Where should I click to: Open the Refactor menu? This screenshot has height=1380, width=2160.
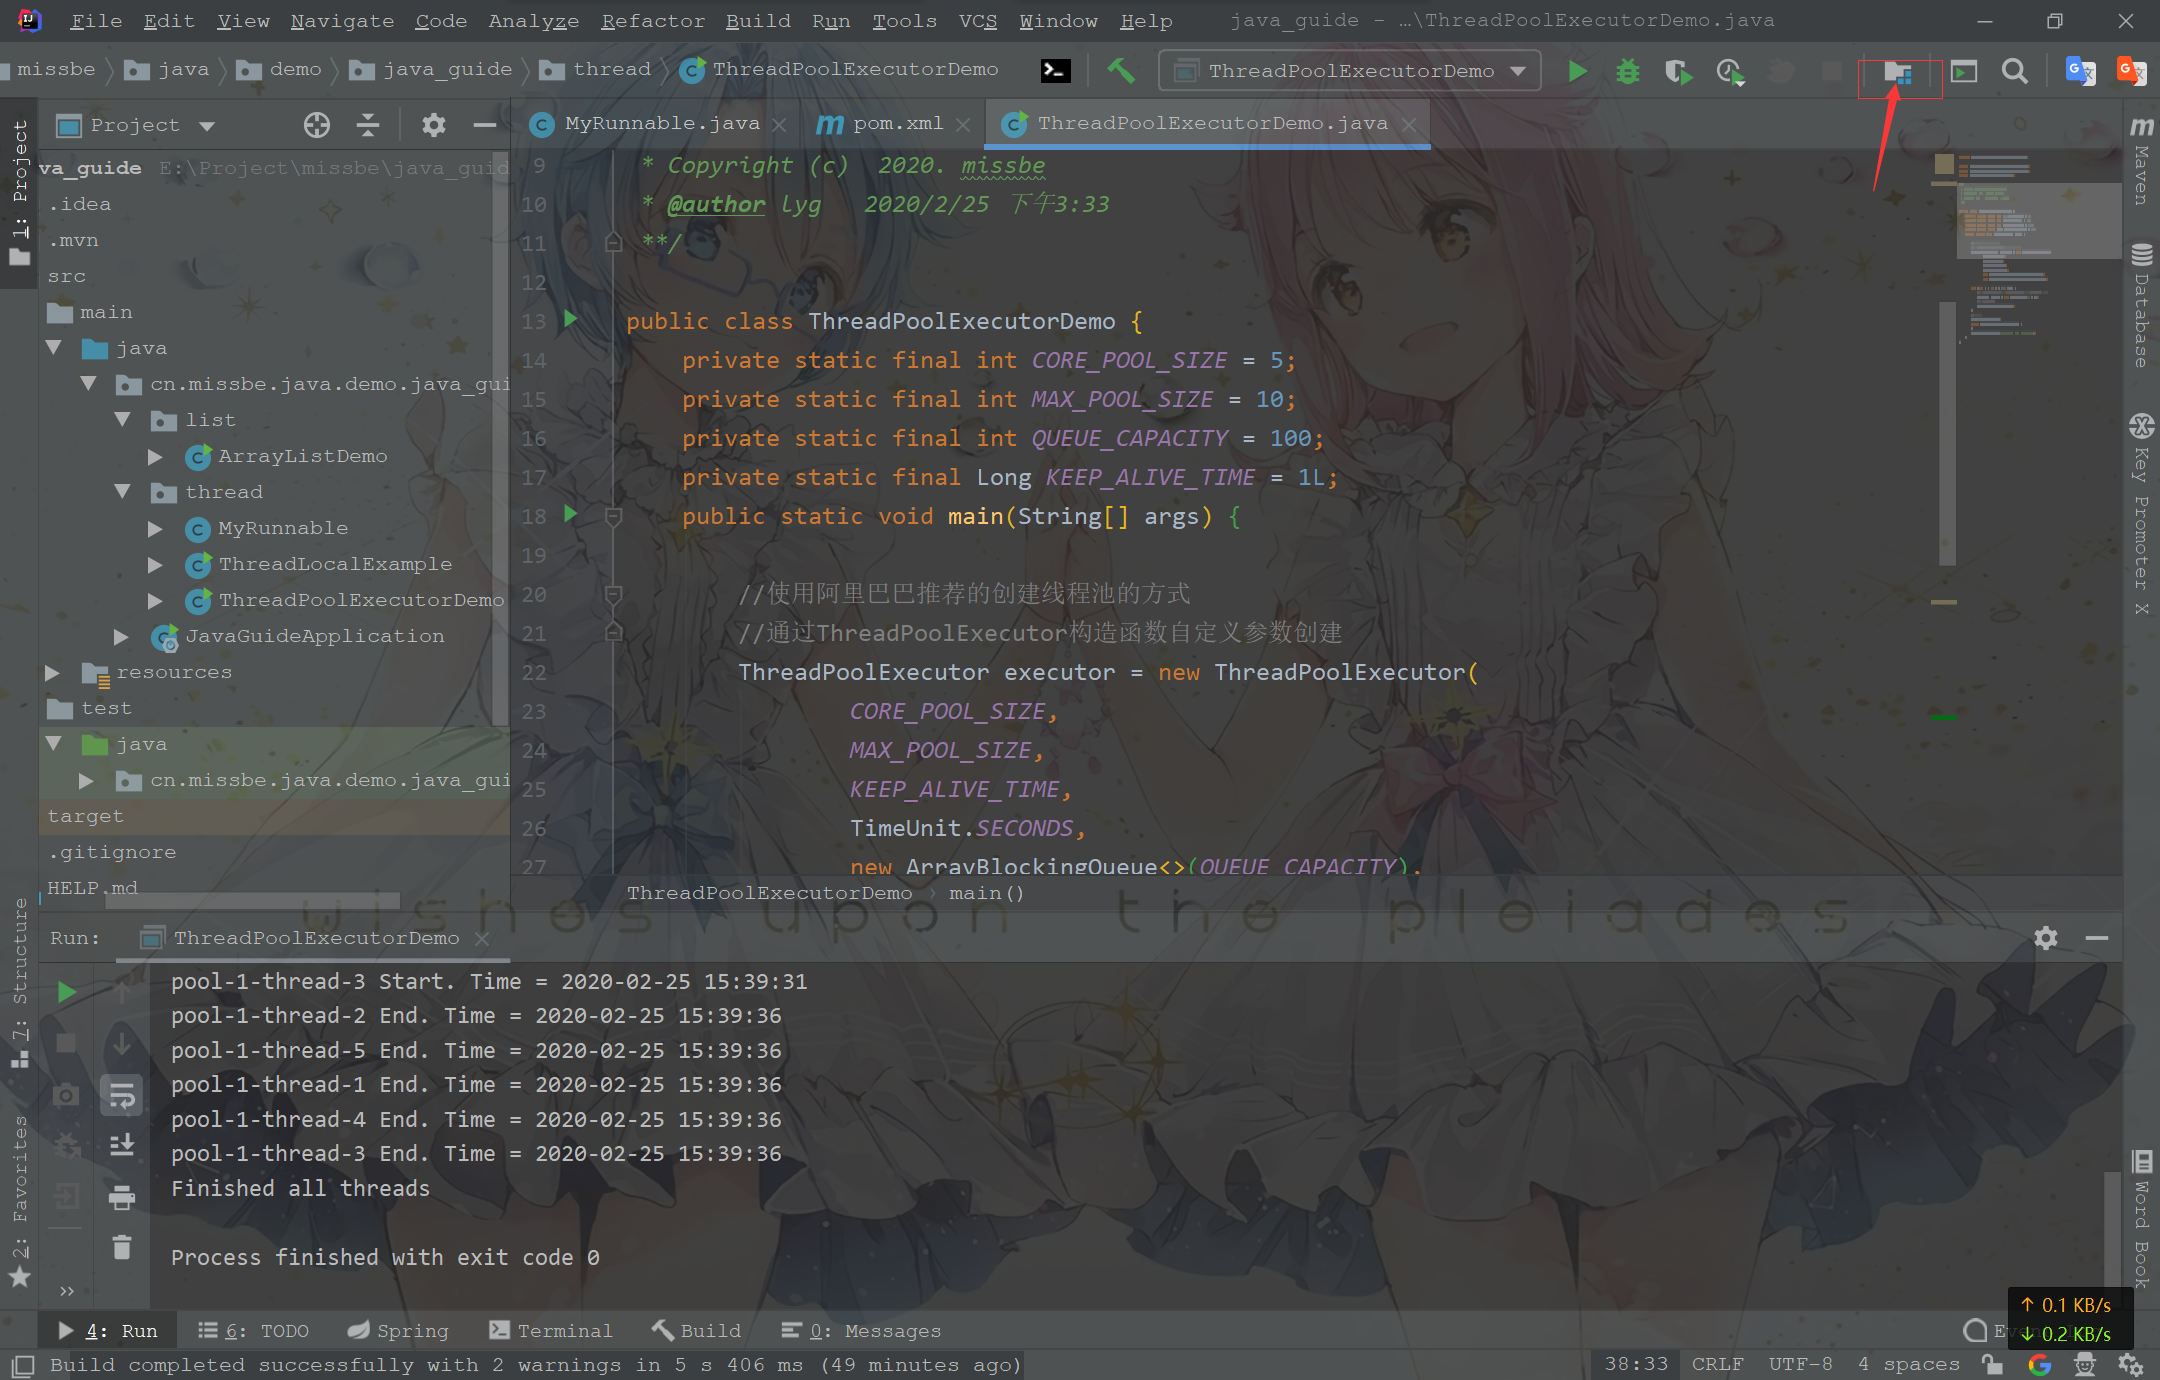pyautogui.click(x=652, y=20)
